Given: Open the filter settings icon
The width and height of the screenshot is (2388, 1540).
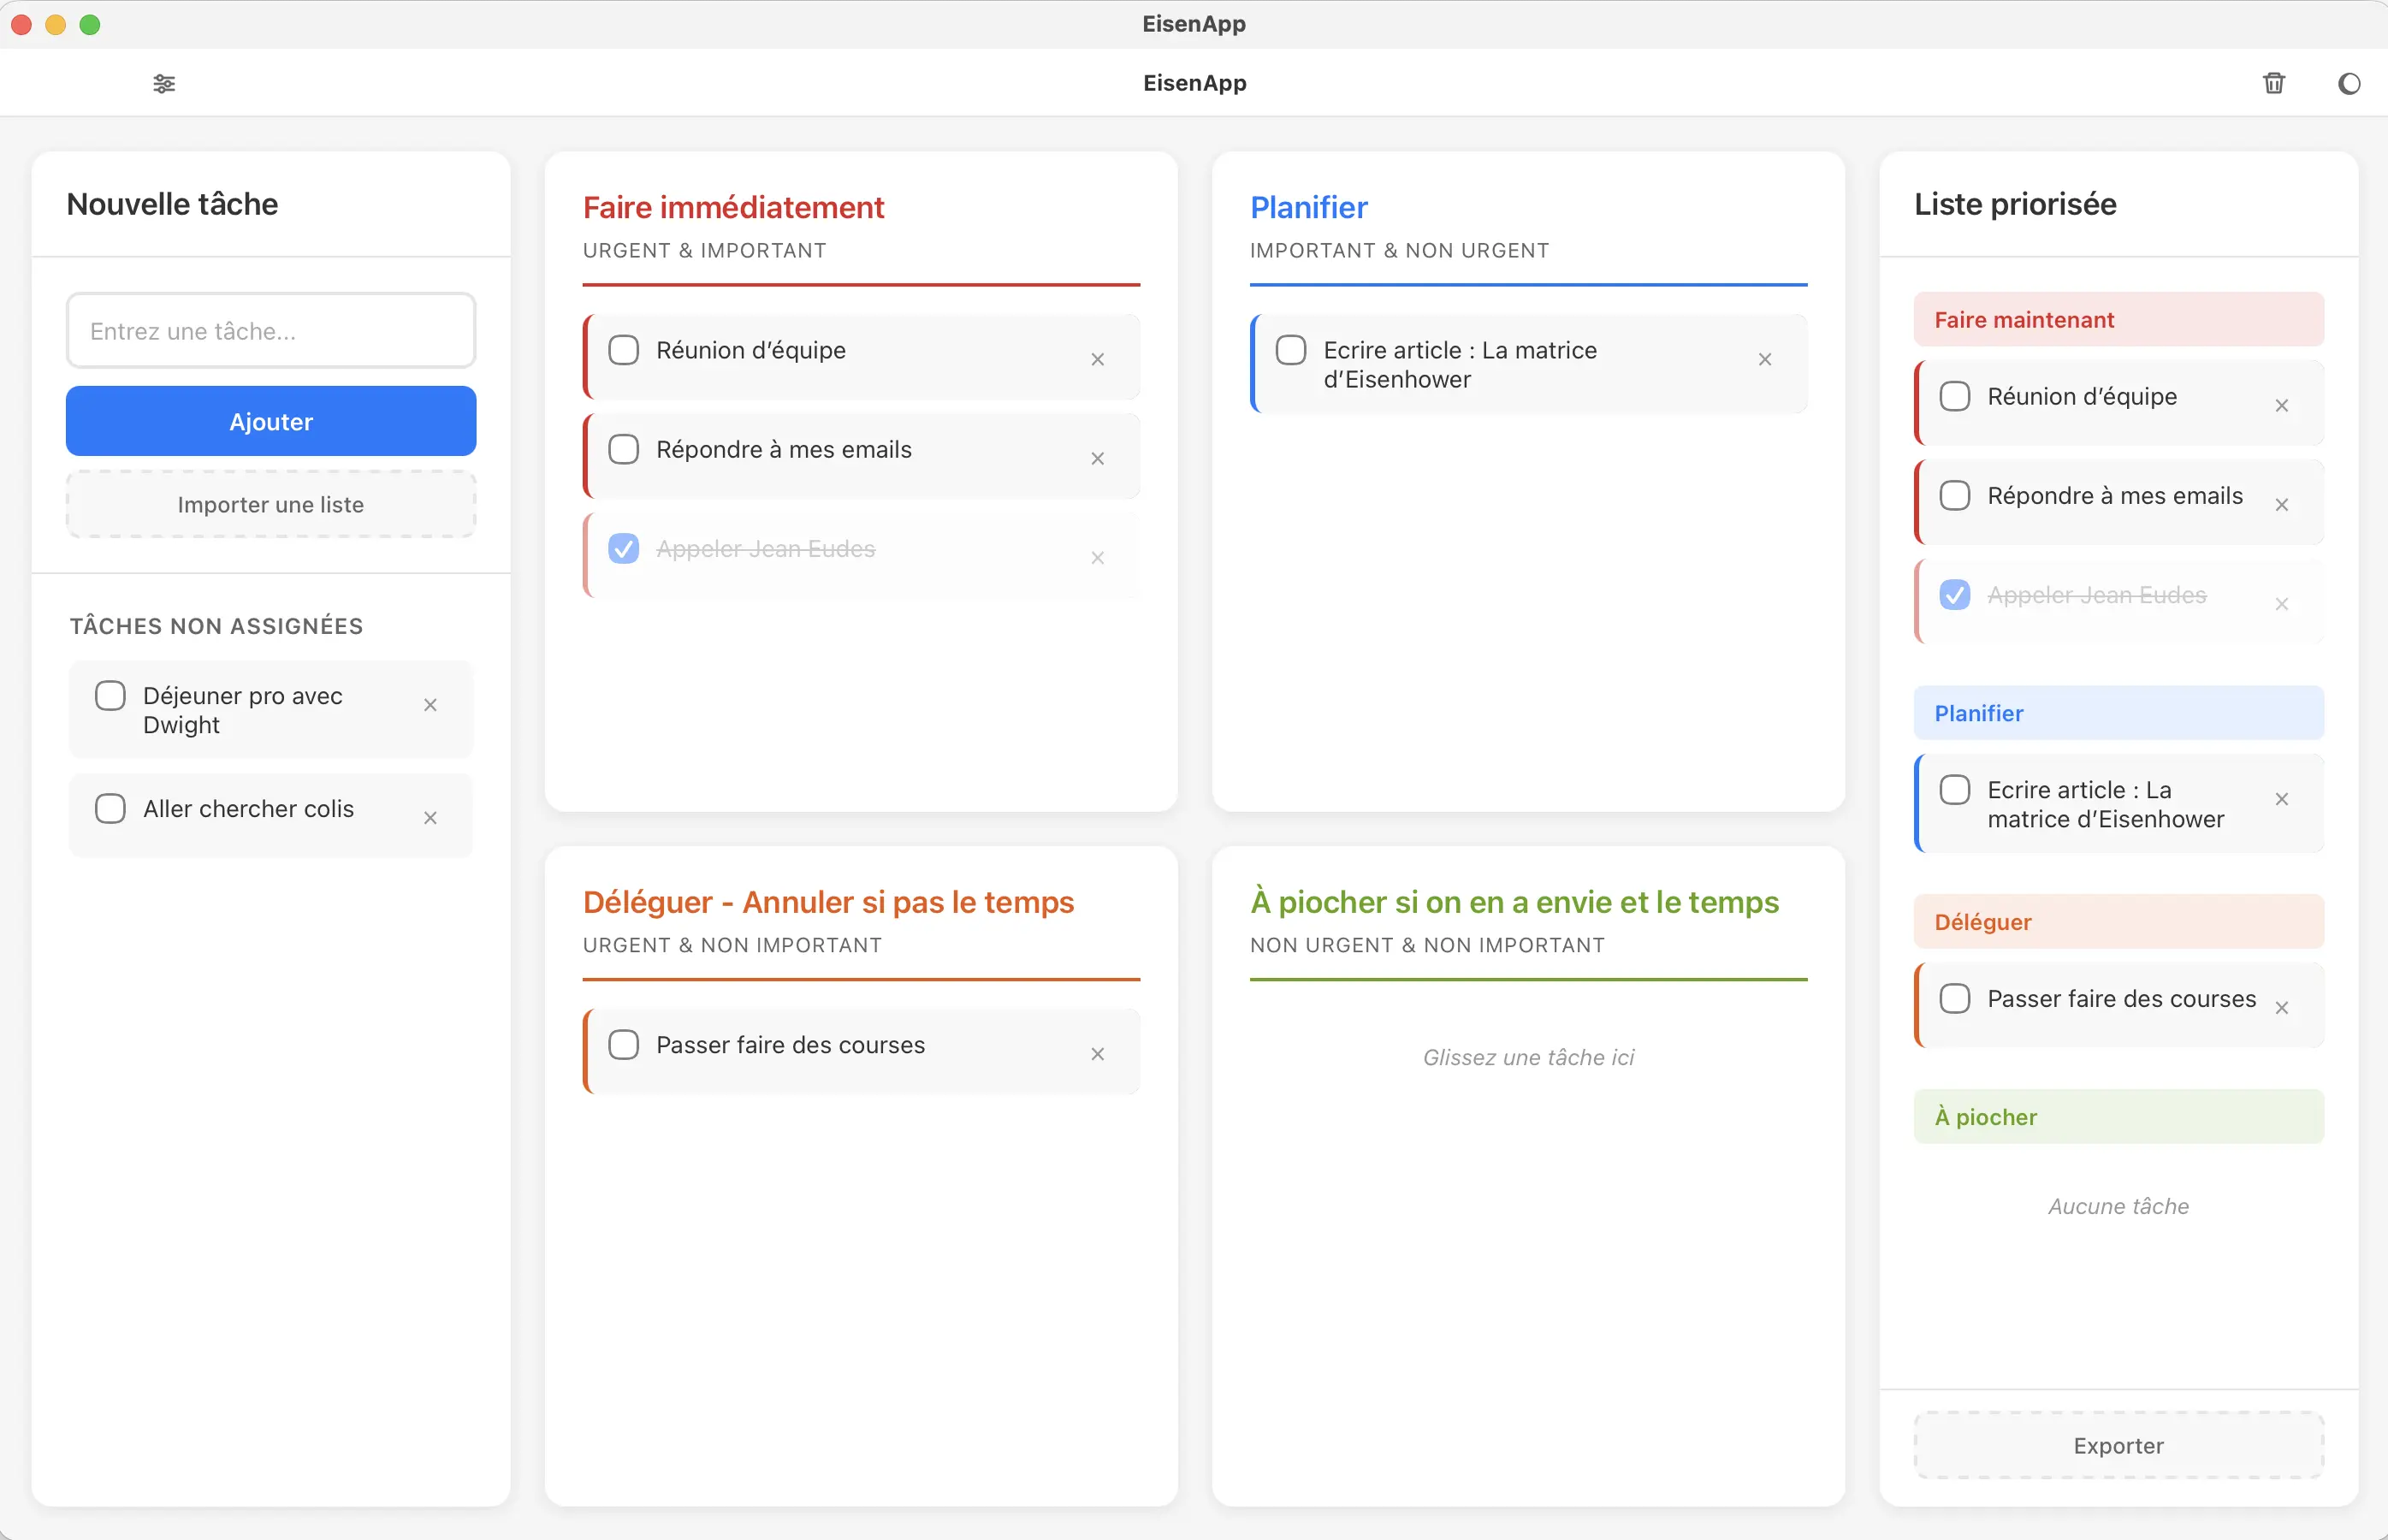Looking at the screenshot, I should click(x=164, y=84).
